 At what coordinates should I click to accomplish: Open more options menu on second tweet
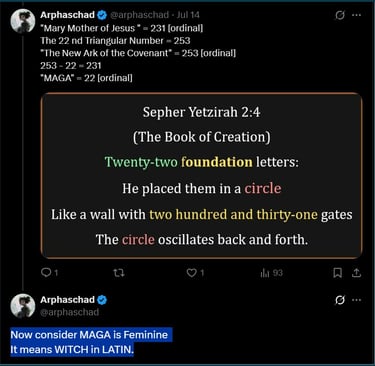pos(357,300)
